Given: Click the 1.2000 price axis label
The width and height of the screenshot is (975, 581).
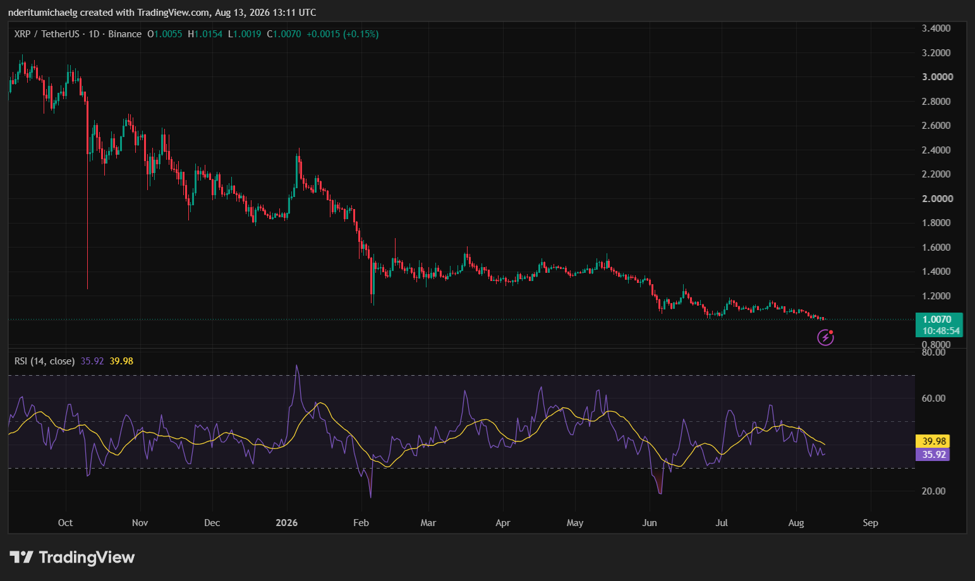Looking at the screenshot, I should click(x=936, y=296).
